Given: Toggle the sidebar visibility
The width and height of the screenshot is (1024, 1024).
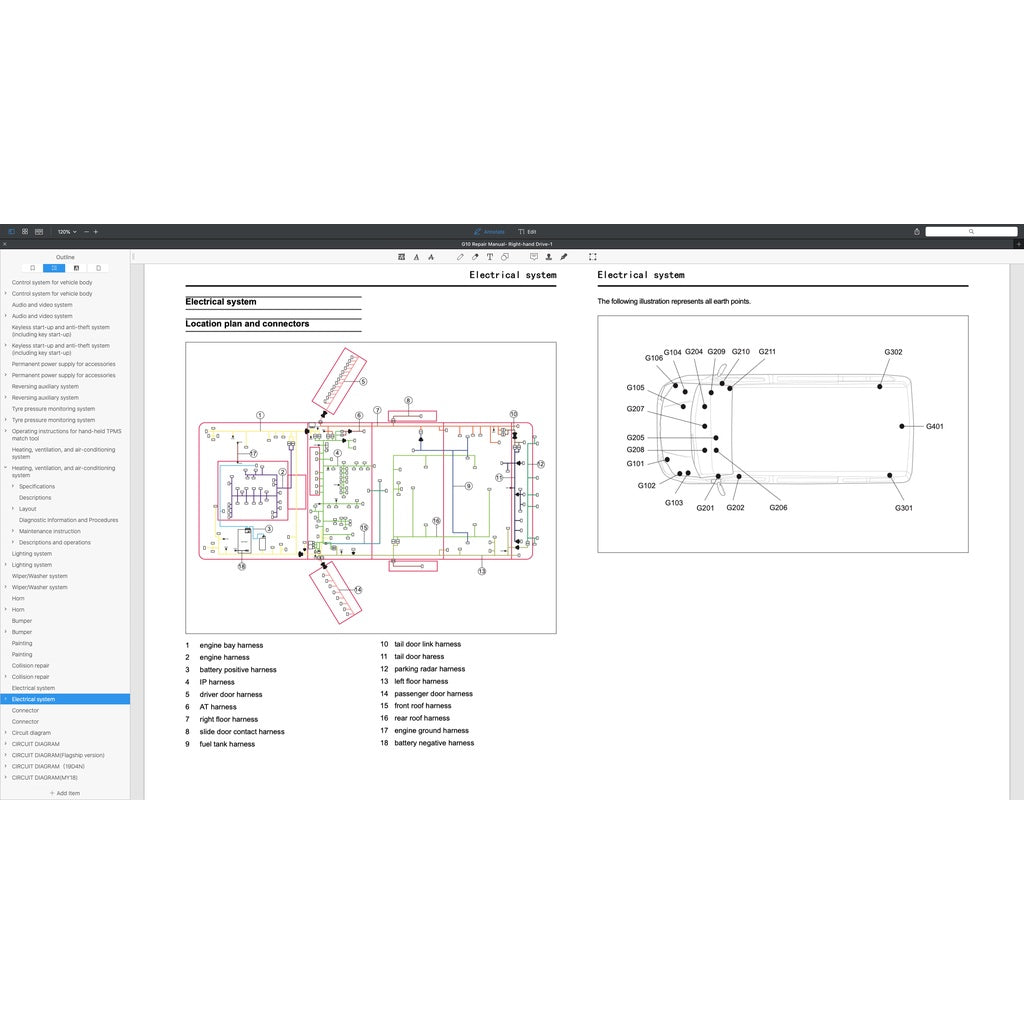Looking at the screenshot, I should click(11, 231).
